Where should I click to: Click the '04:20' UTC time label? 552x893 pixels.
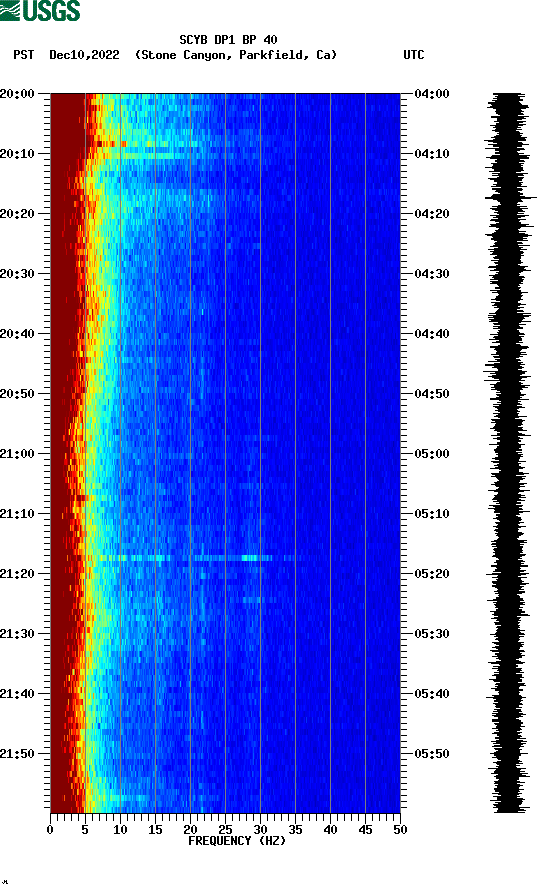432,214
